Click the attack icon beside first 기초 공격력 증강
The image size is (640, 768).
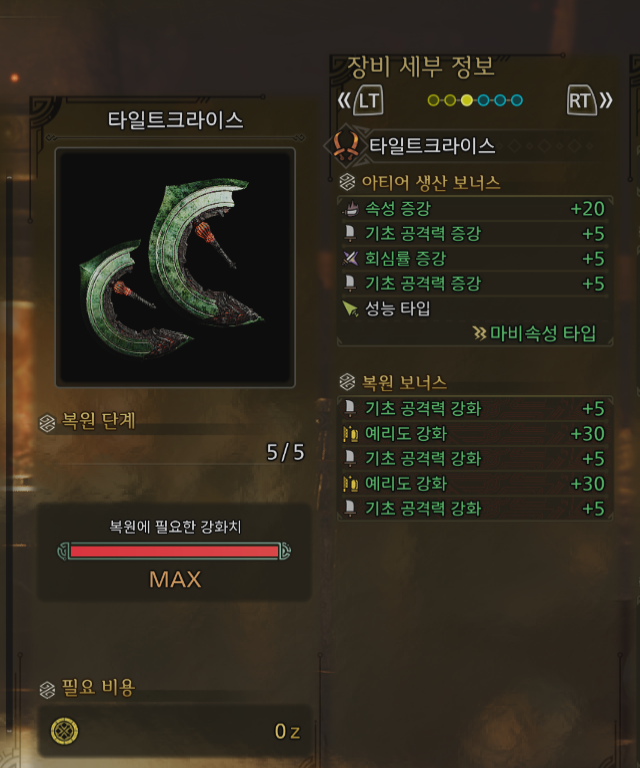pyautogui.click(x=350, y=234)
